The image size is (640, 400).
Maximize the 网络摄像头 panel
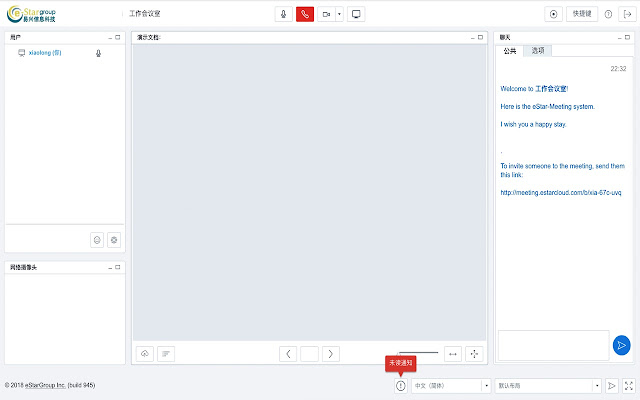pyautogui.click(x=118, y=267)
